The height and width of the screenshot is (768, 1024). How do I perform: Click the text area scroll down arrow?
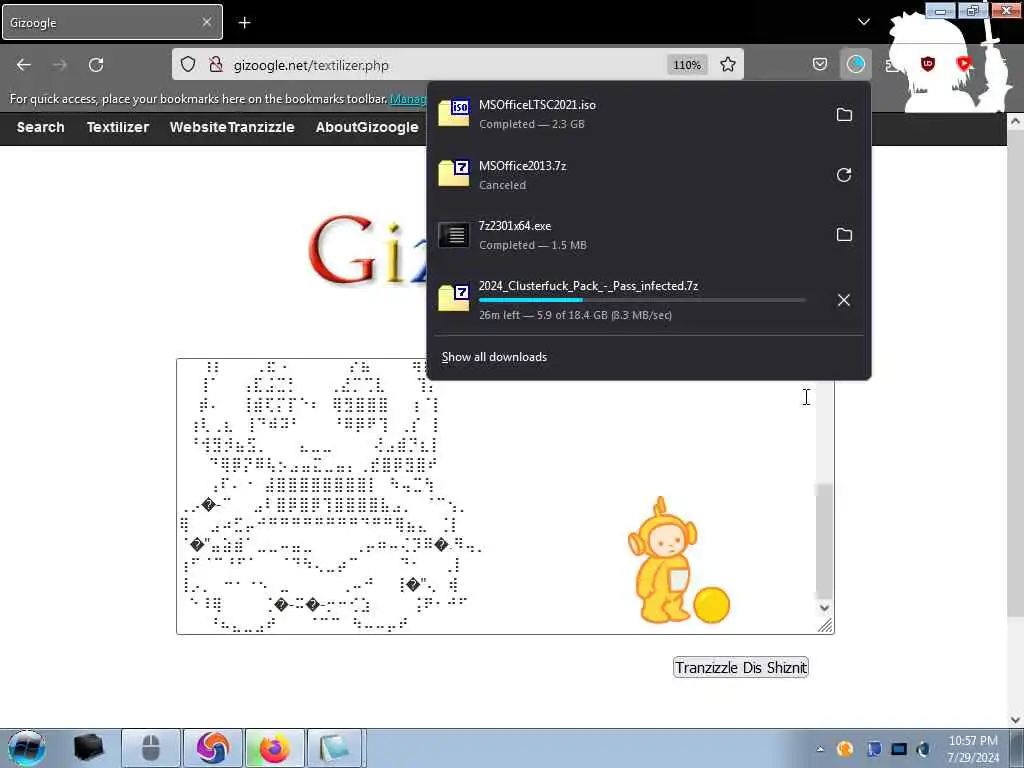tap(824, 607)
